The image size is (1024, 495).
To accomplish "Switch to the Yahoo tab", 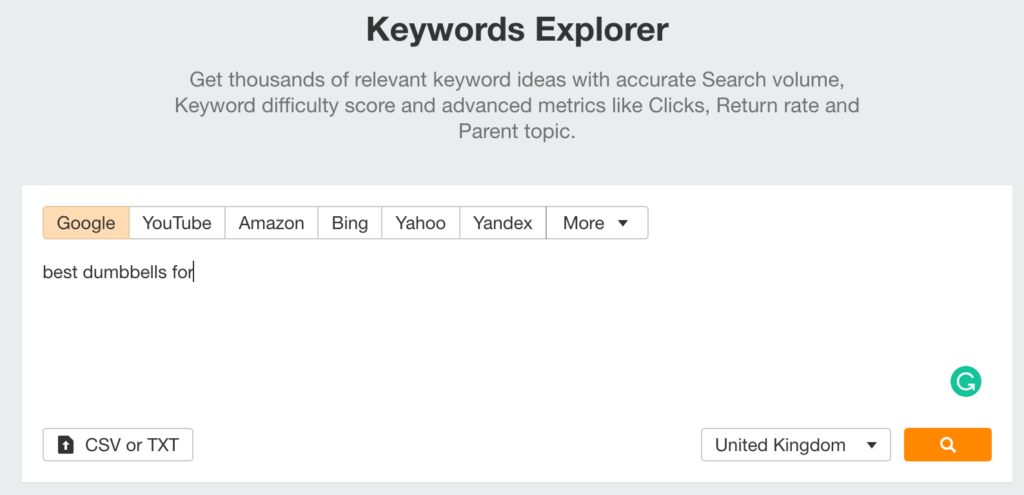I will click(x=421, y=223).
